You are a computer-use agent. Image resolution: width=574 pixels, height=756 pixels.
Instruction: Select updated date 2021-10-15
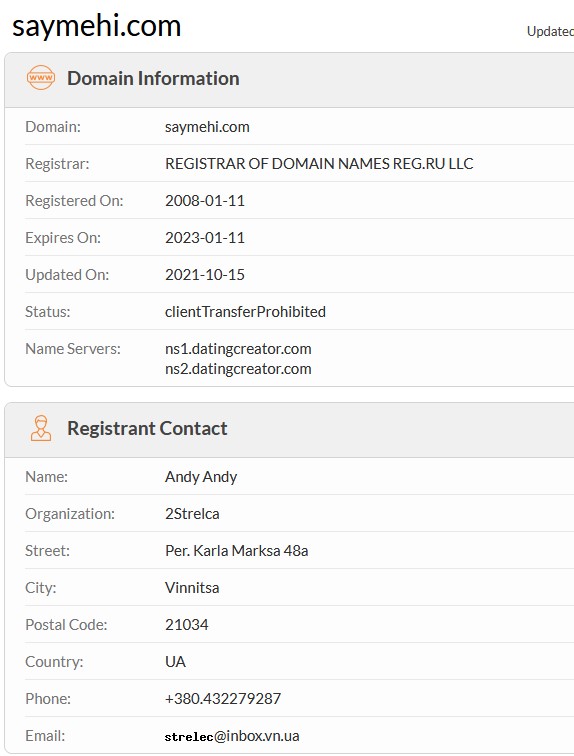[x=205, y=275]
